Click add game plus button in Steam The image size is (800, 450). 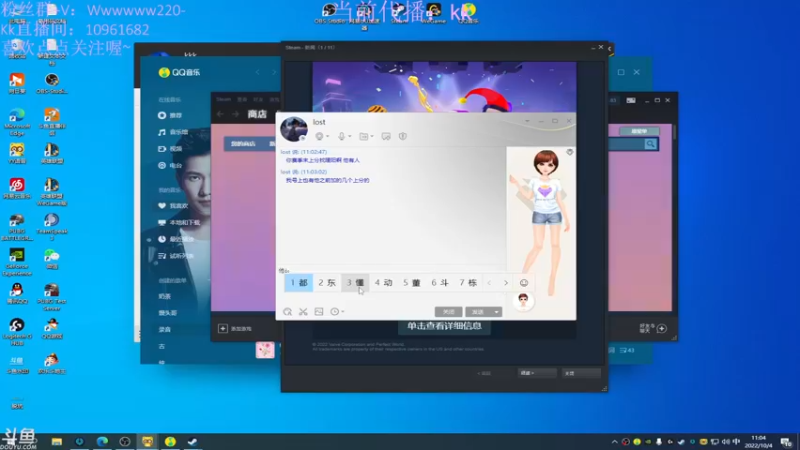click(x=223, y=329)
